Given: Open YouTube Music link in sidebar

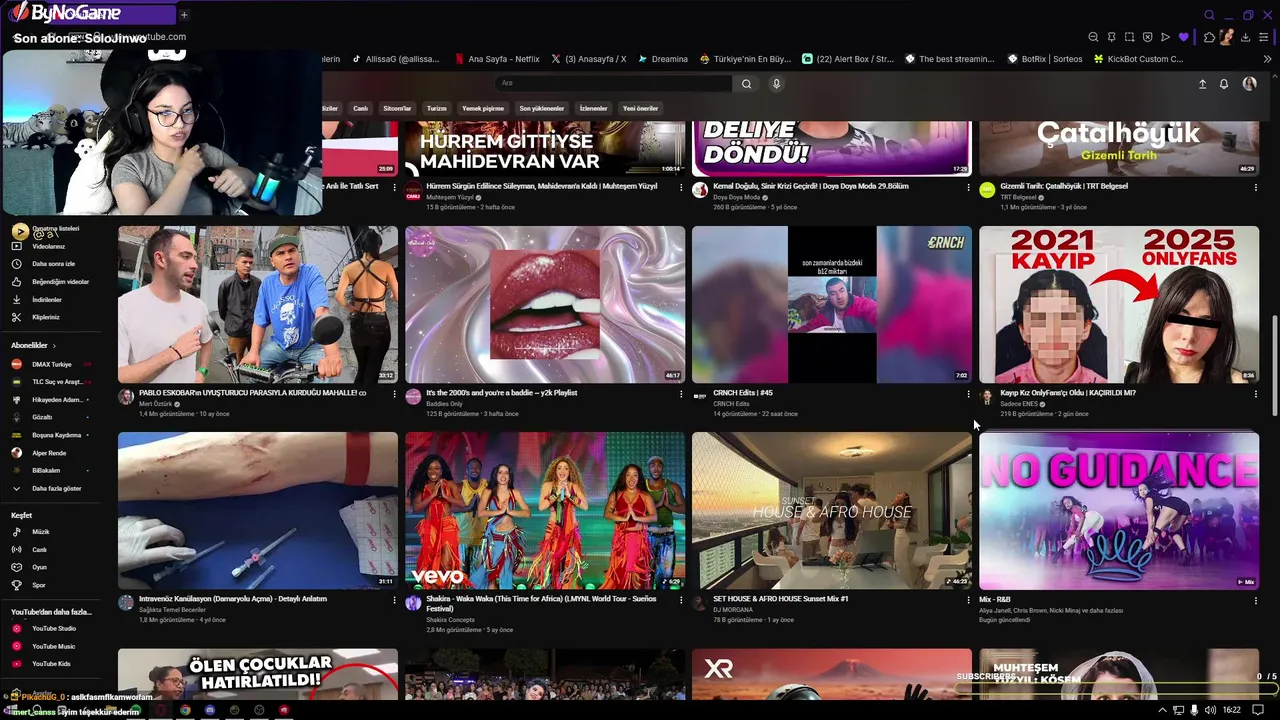Looking at the screenshot, I should point(53,646).
